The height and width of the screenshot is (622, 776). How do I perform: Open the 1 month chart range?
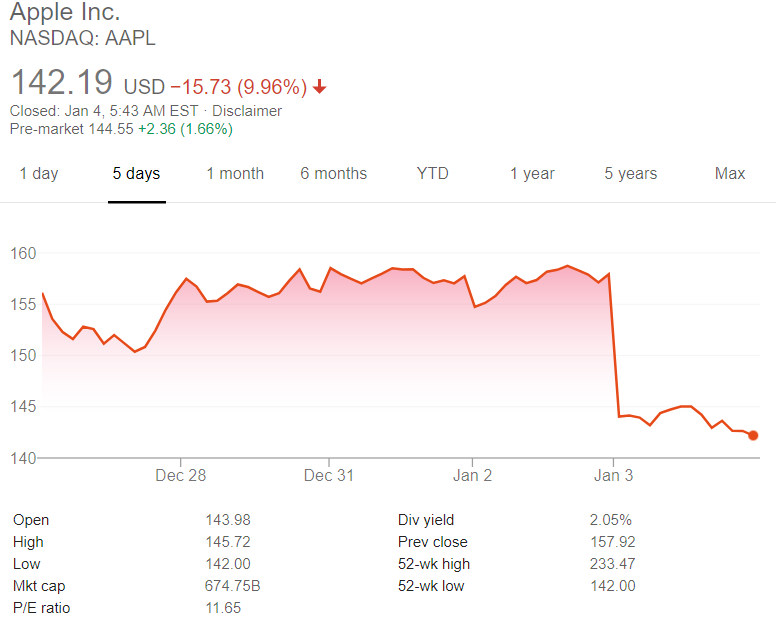point(235,174)
